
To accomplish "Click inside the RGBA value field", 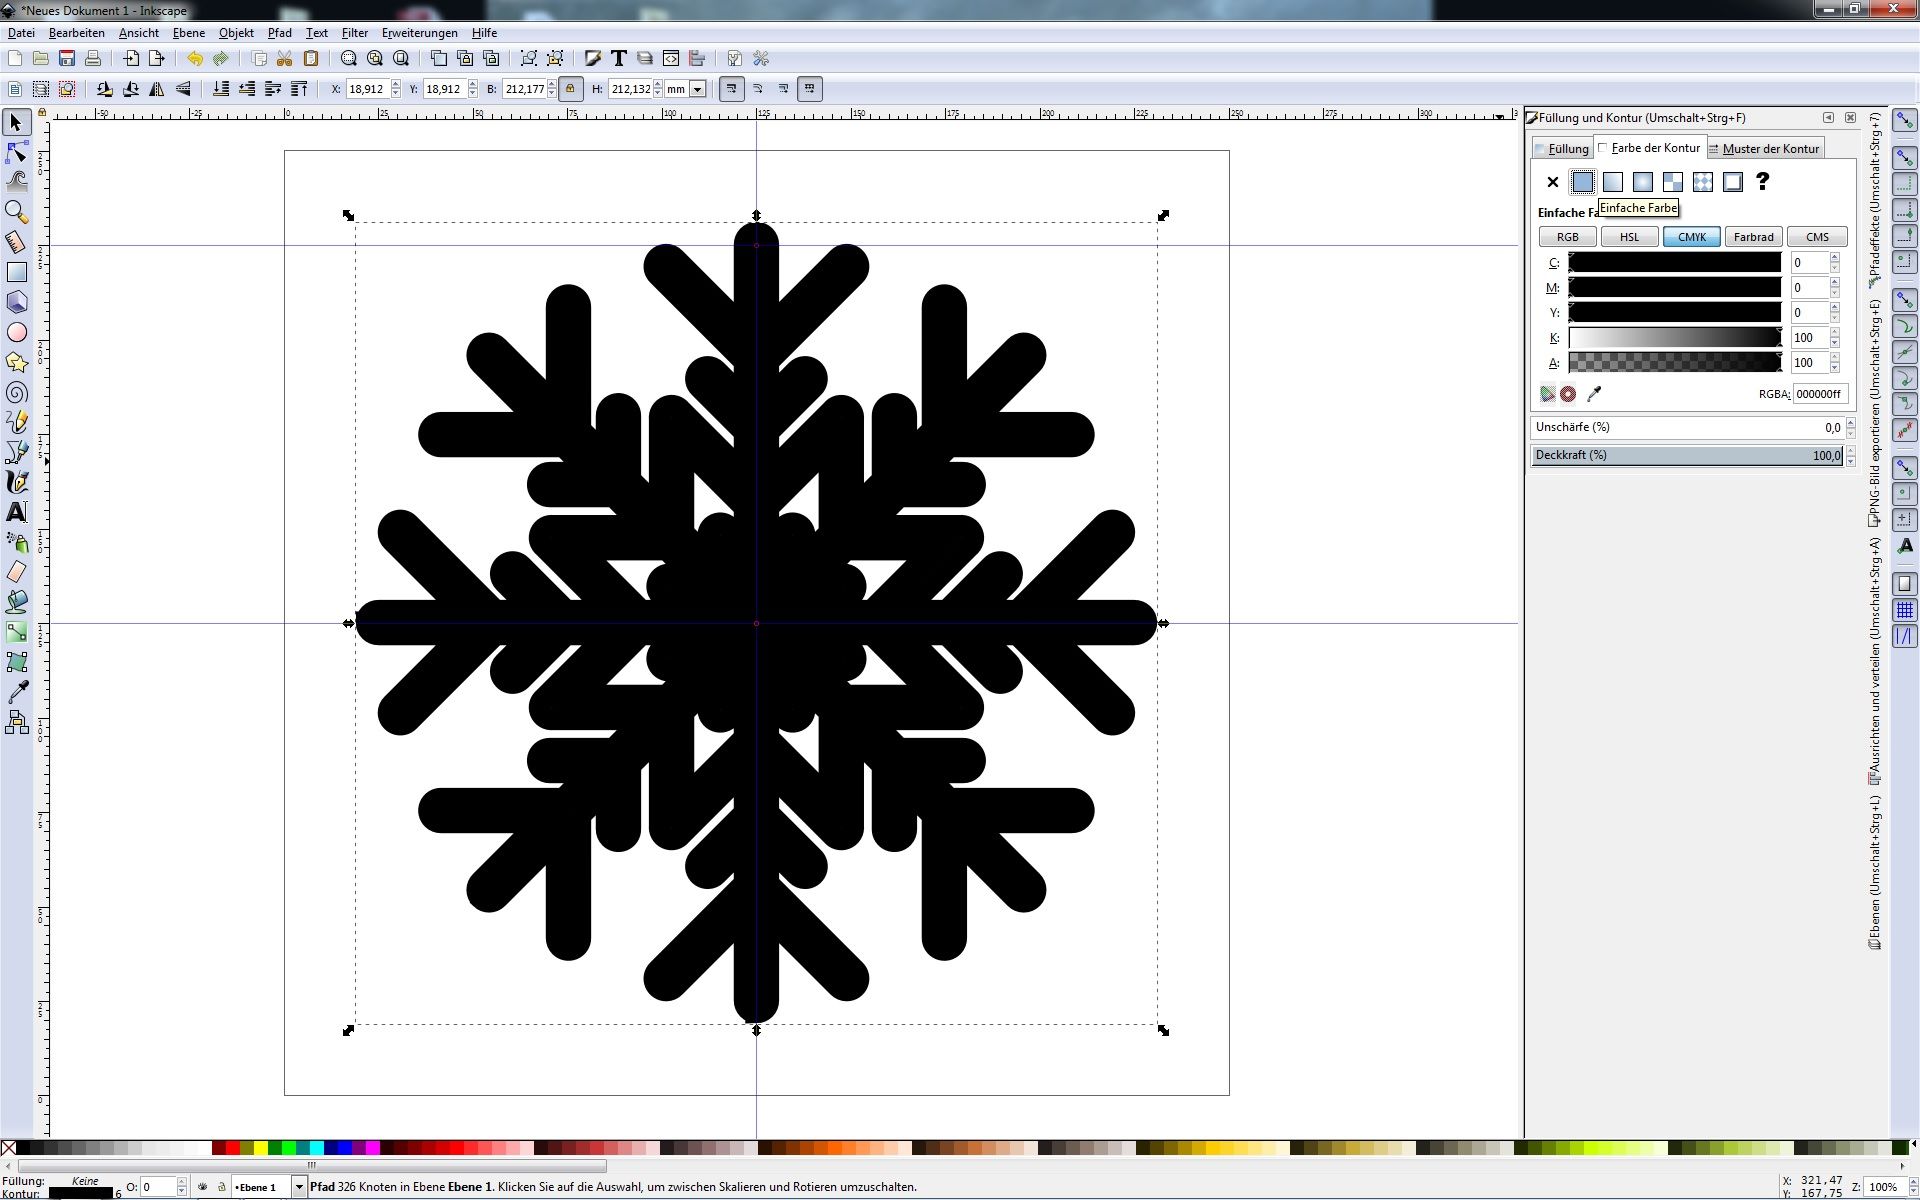I will (1822, 394).
